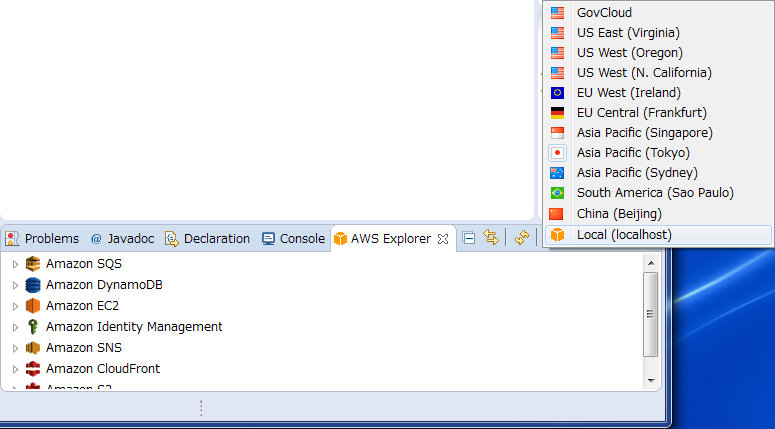
Task: Expand the Amazon DynamoDB node
Action: 15,285
